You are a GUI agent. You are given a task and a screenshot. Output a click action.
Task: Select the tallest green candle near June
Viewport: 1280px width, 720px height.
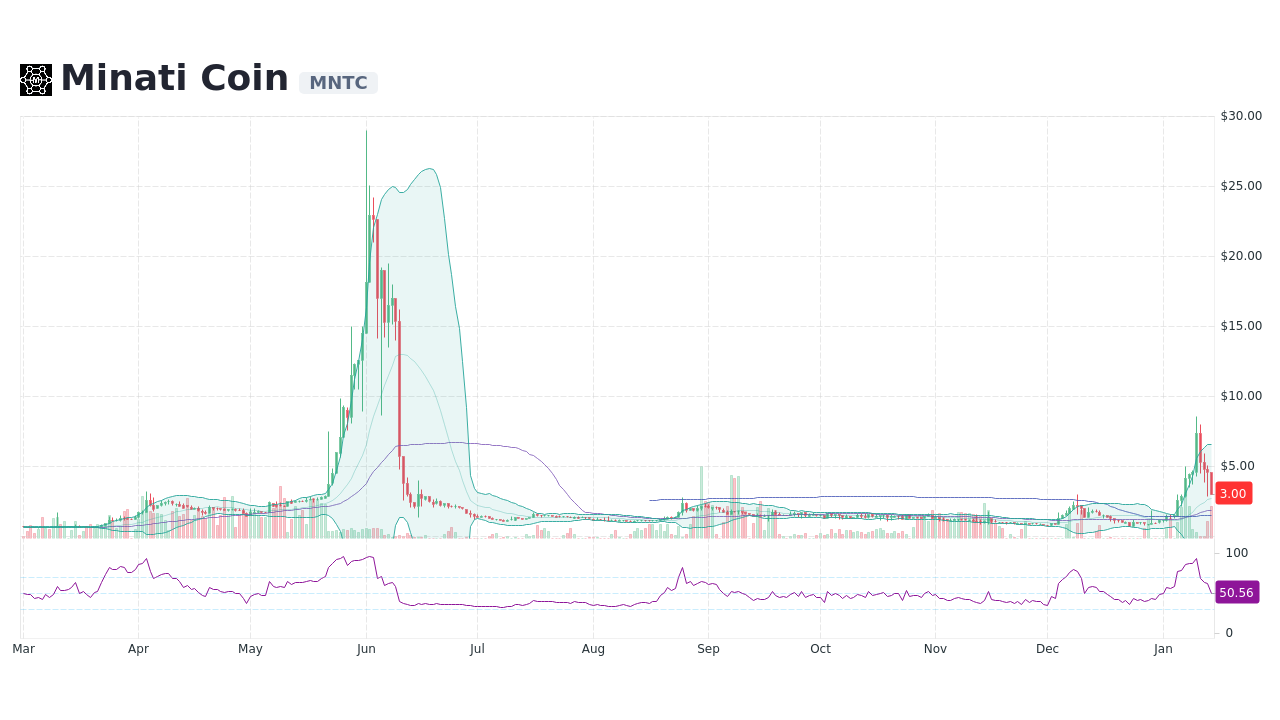(366, 200)
